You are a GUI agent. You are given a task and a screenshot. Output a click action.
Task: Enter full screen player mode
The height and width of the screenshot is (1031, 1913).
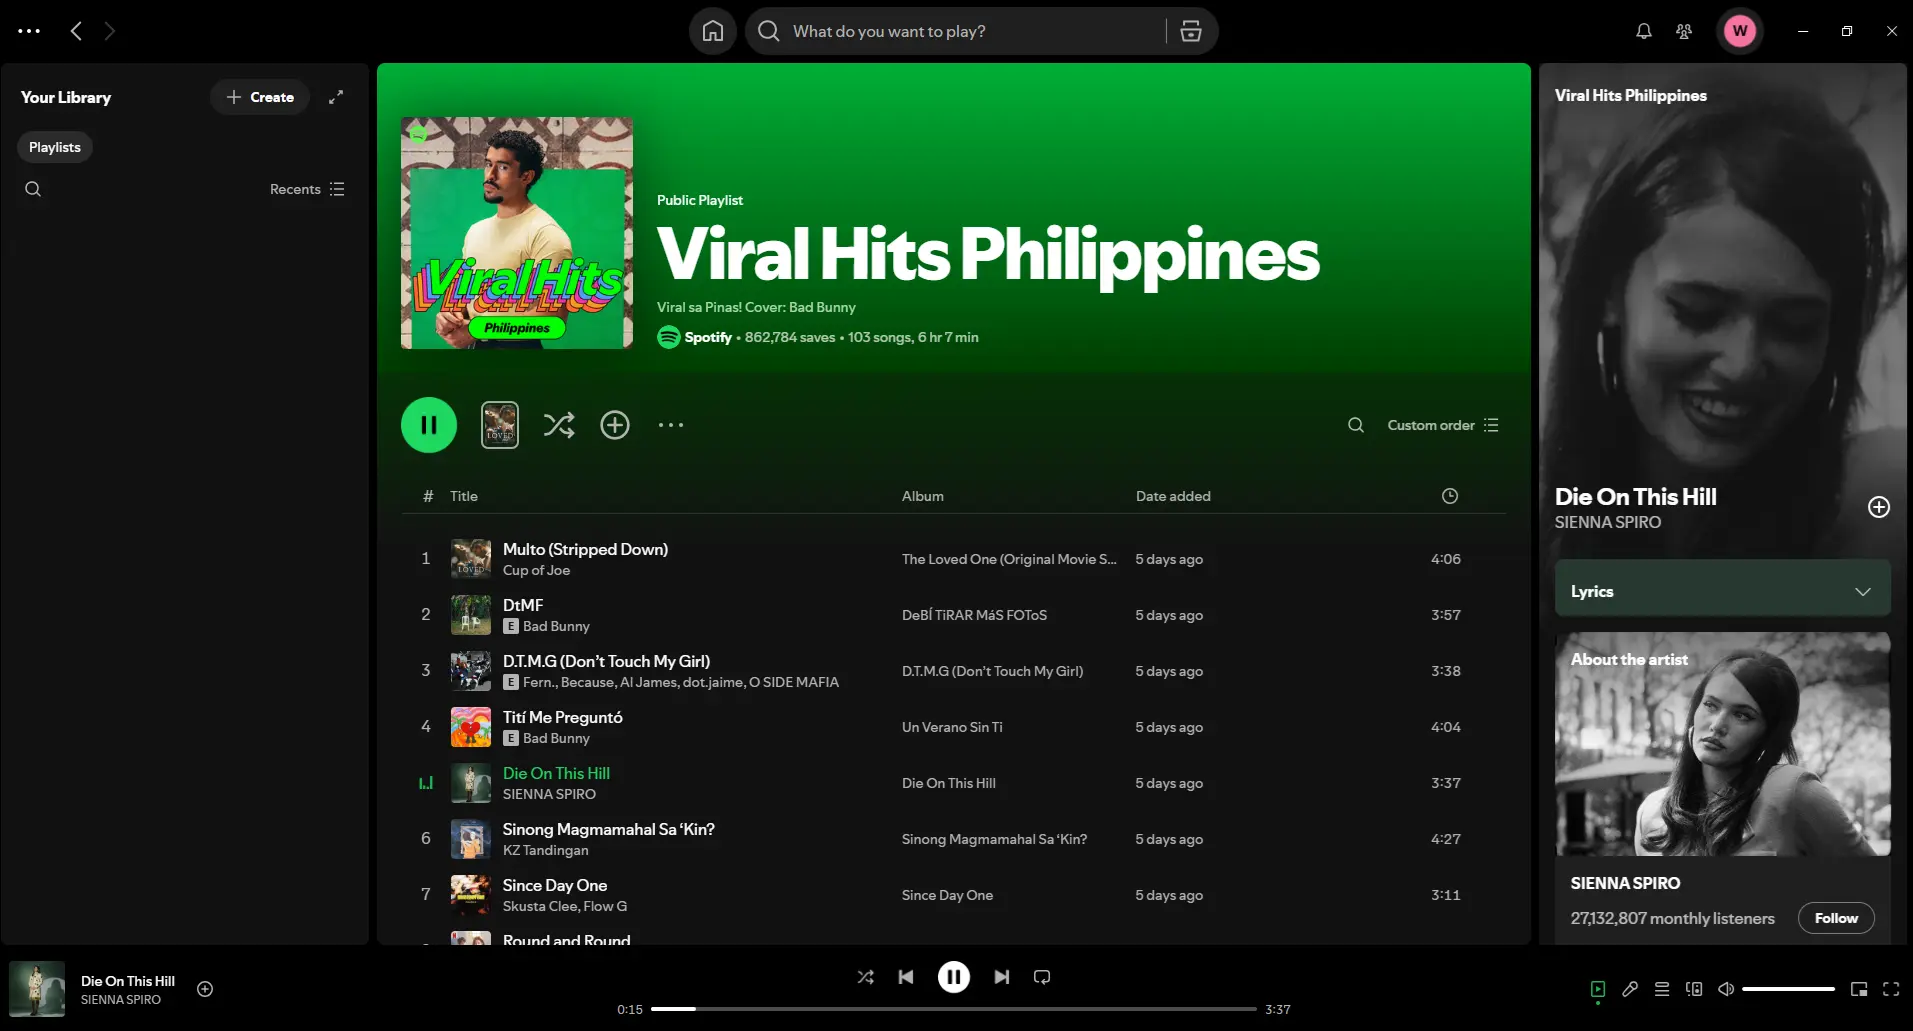1891,989
